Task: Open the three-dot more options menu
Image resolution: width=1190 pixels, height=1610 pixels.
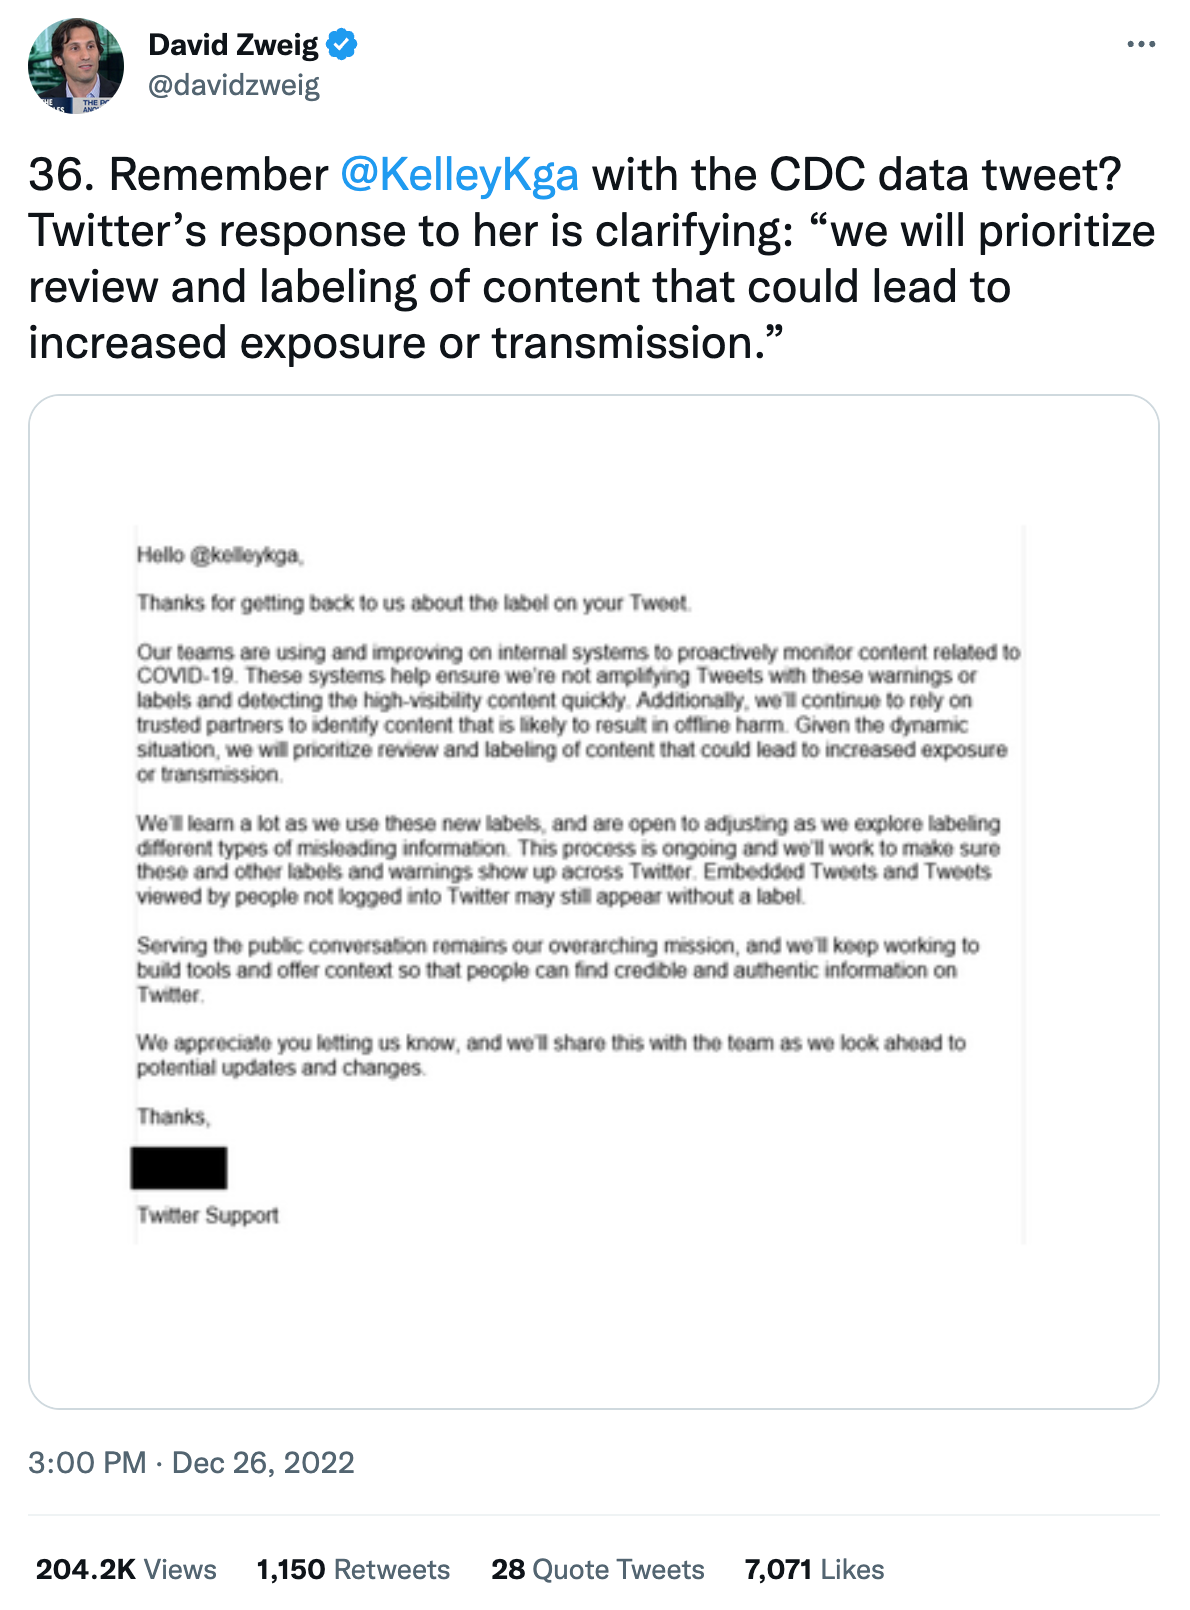Action: [1141, 45]
